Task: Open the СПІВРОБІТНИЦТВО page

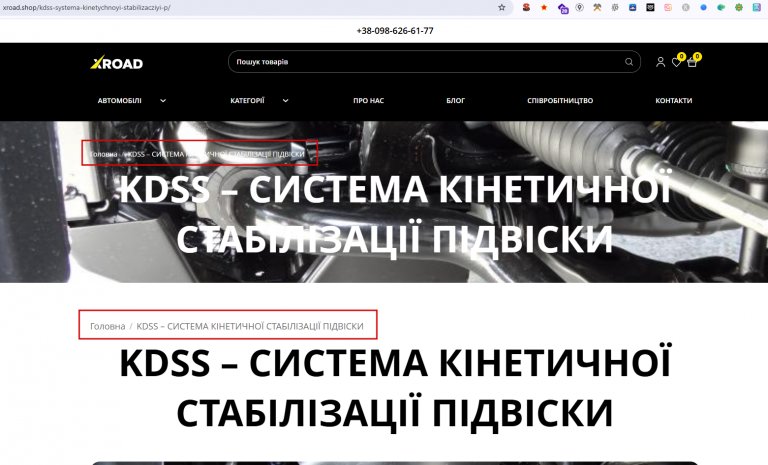Action: 560,100
